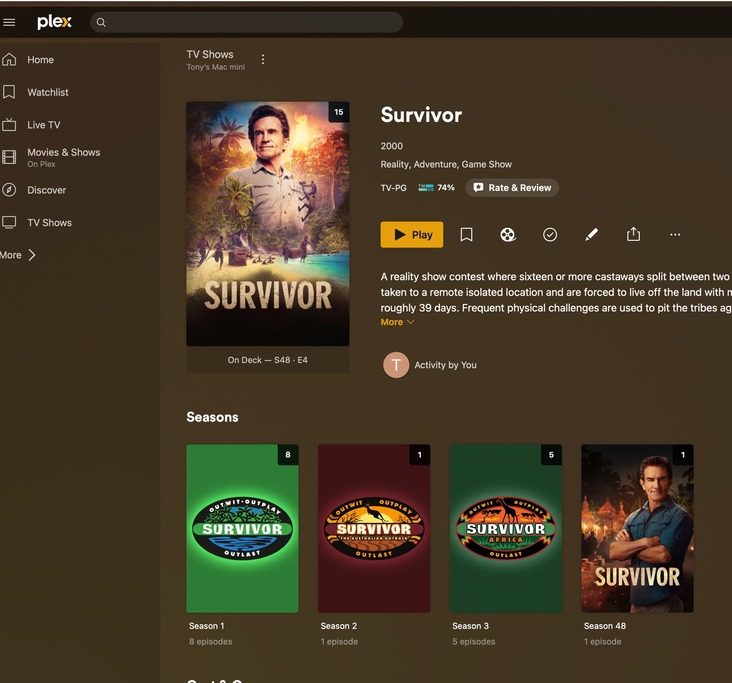Open TV Shows in sidebar
The height and width of the screenshot is (683, 732).
coord(49,223)
